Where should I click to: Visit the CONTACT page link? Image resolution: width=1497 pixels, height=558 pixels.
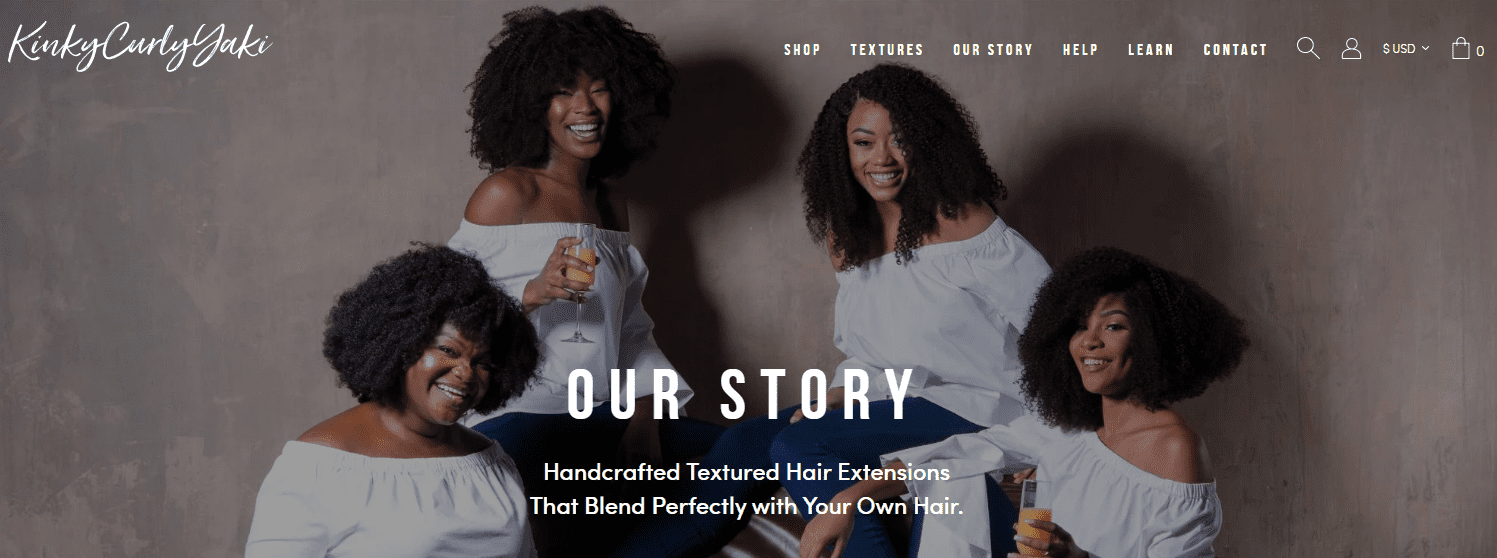click(1235, 49)
